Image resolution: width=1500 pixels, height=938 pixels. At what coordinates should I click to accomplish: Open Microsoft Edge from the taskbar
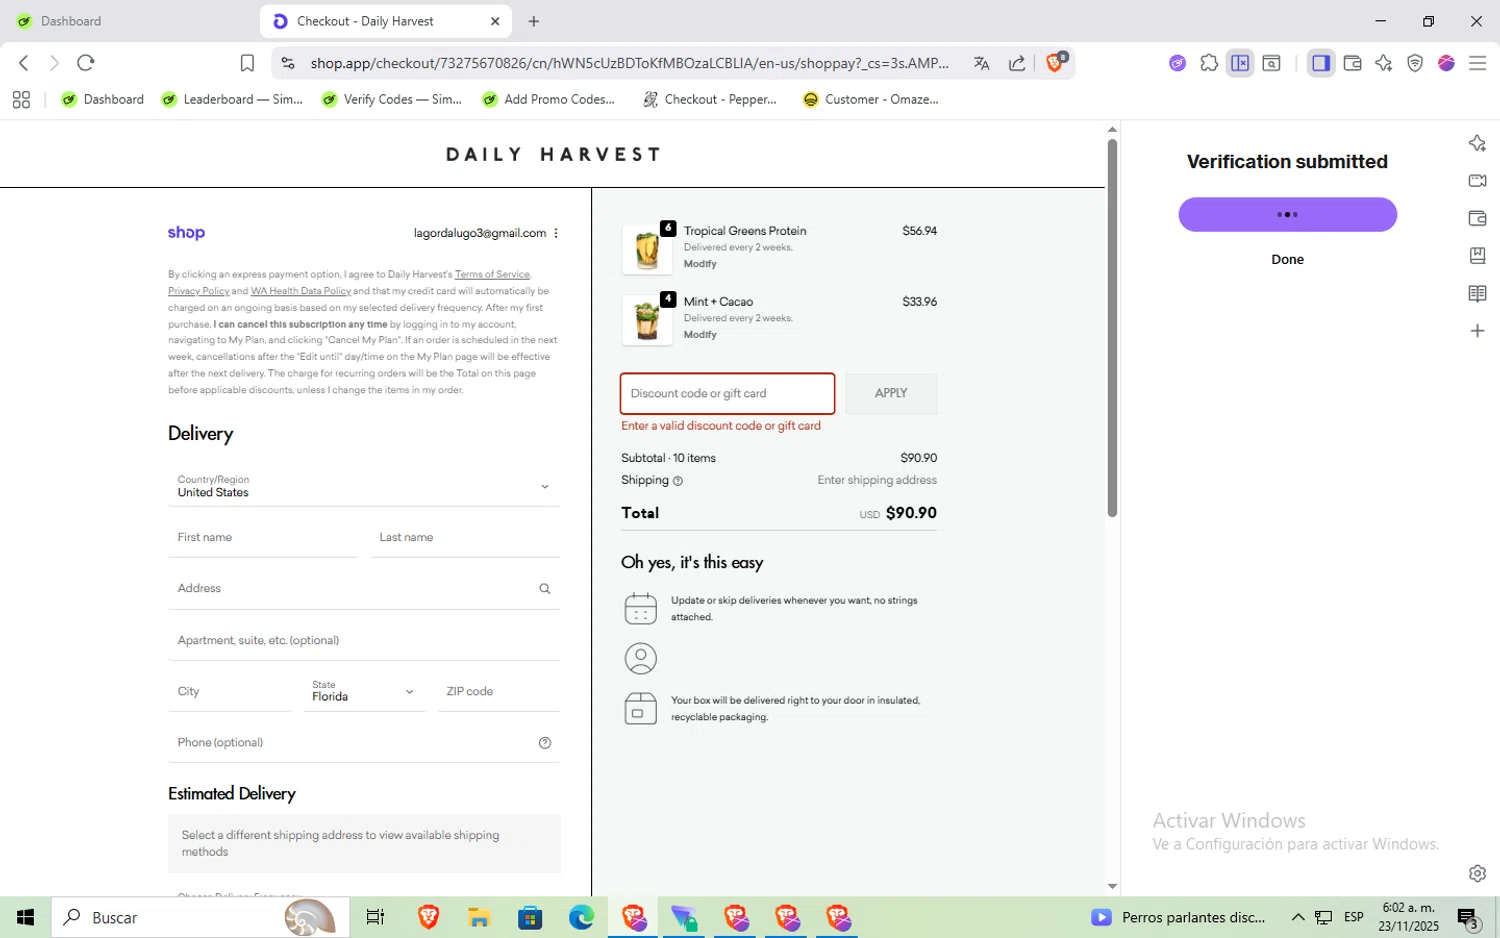pos(581,917)
